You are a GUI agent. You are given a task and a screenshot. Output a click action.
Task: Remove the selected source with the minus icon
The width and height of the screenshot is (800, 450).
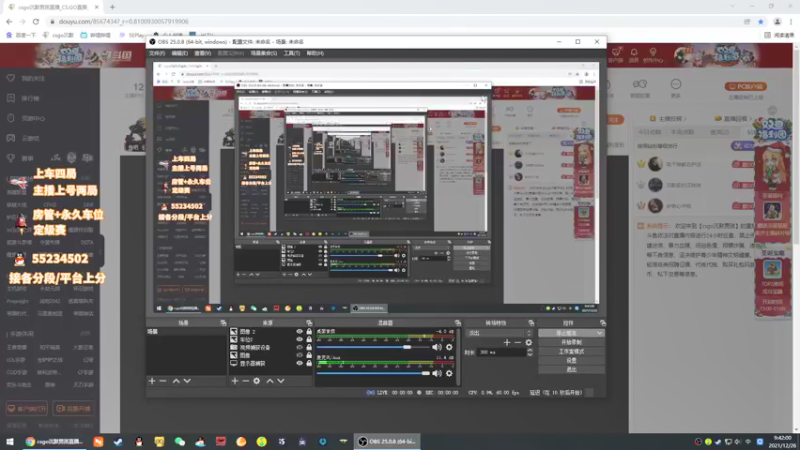tap(245, 381)
